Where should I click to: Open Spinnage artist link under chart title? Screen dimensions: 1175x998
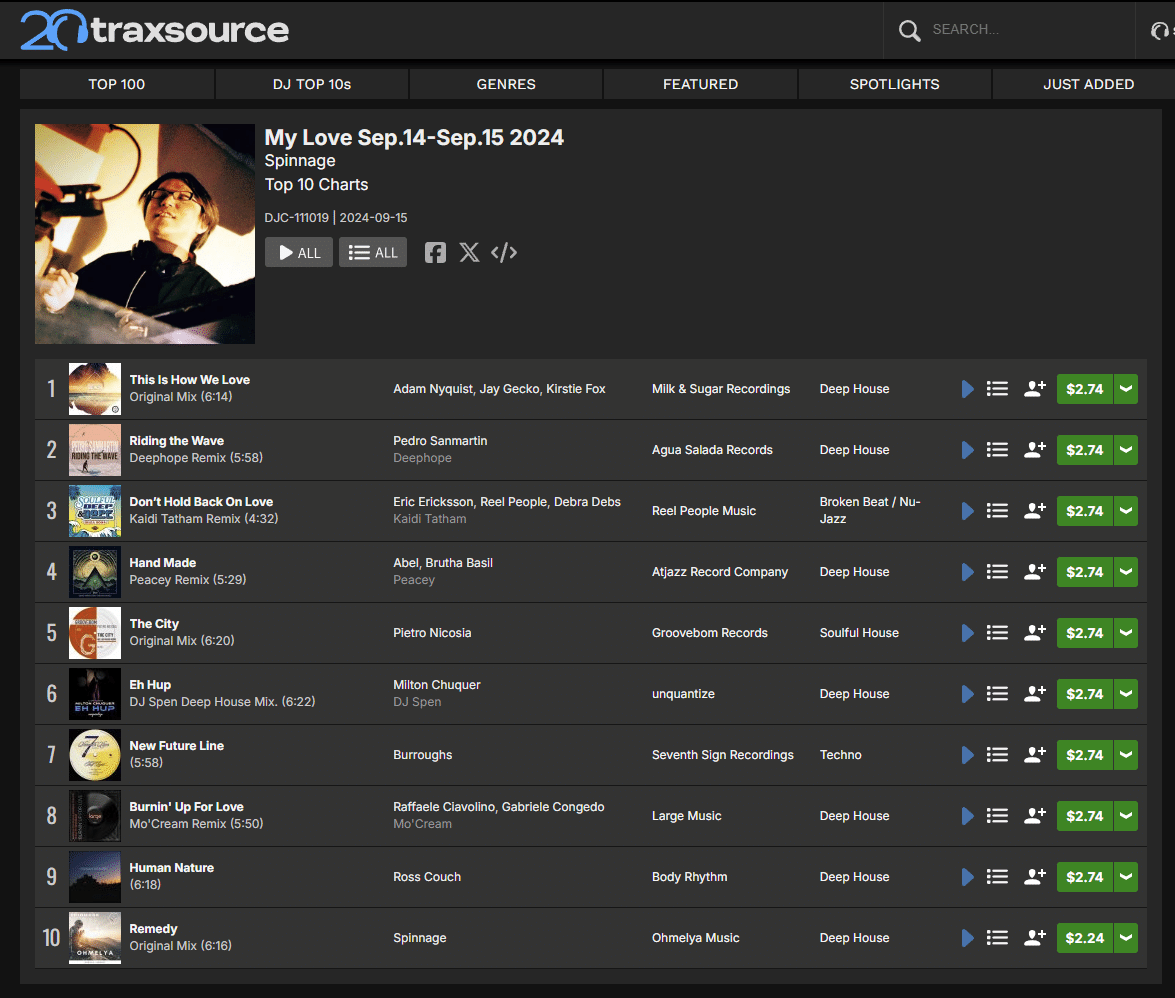300,160
